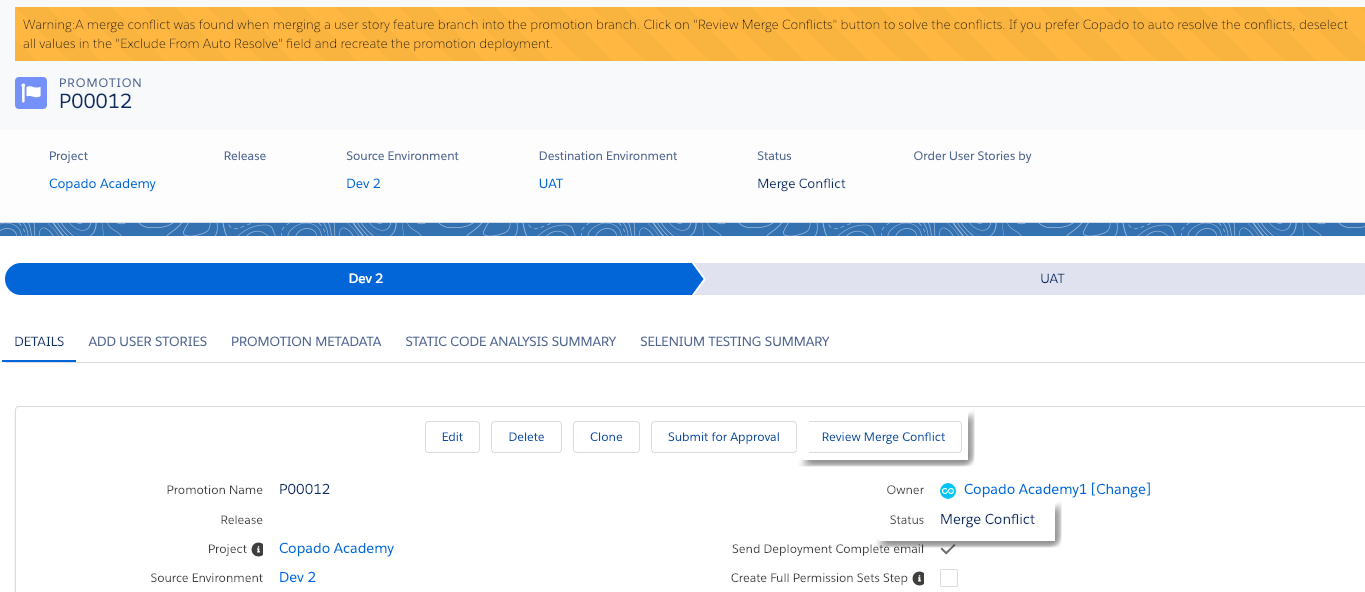The image size is (1365, 592).
Task: Open Copado Academy link in details section
Action: 336,549
